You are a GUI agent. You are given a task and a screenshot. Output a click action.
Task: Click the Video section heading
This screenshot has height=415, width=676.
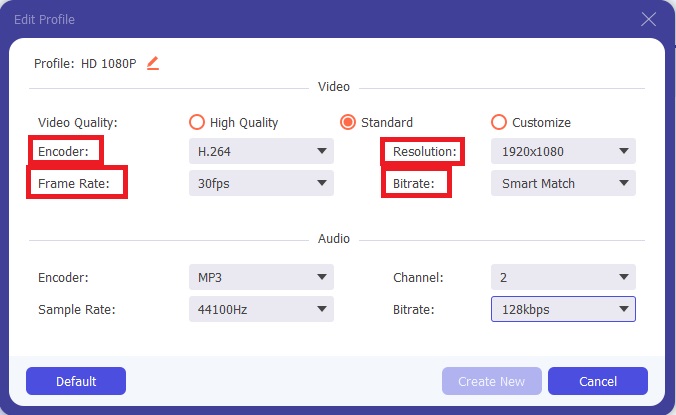coord(334,87)
